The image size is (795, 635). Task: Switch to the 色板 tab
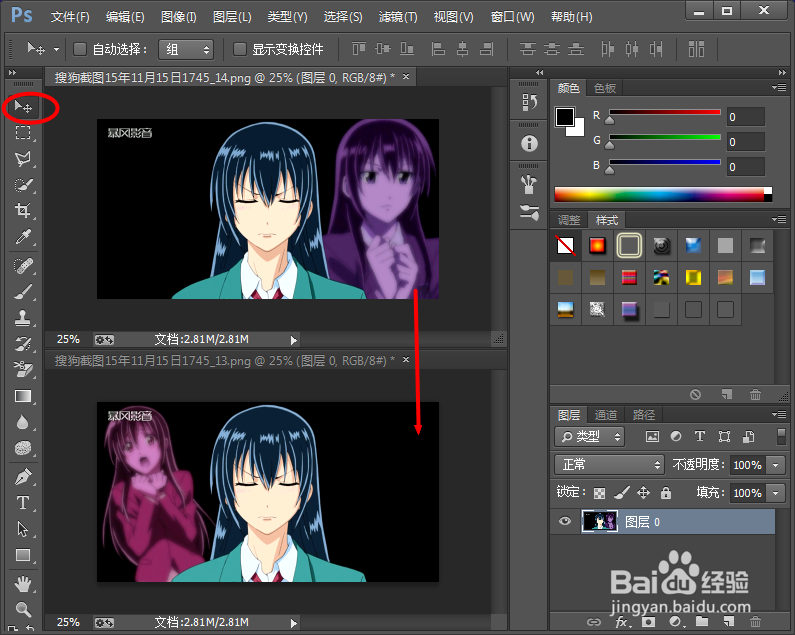(605, 88)
